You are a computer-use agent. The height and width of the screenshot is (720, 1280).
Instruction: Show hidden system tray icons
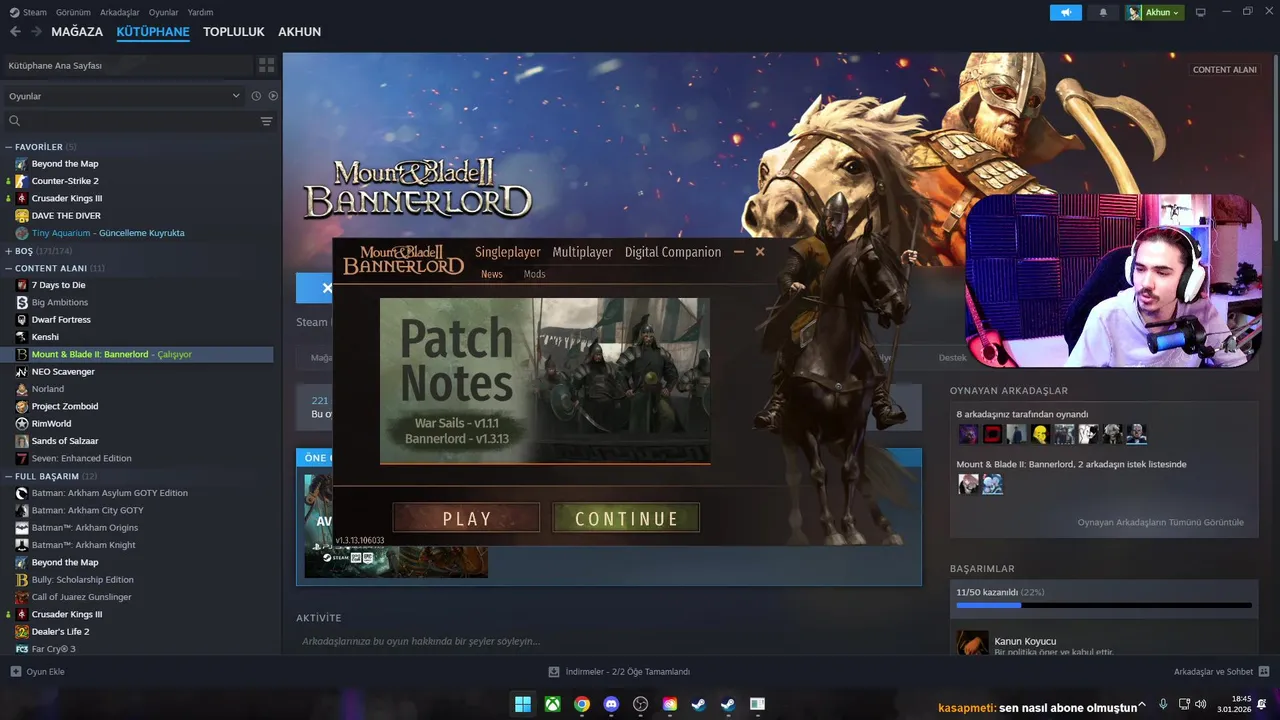click(1142, 704)
